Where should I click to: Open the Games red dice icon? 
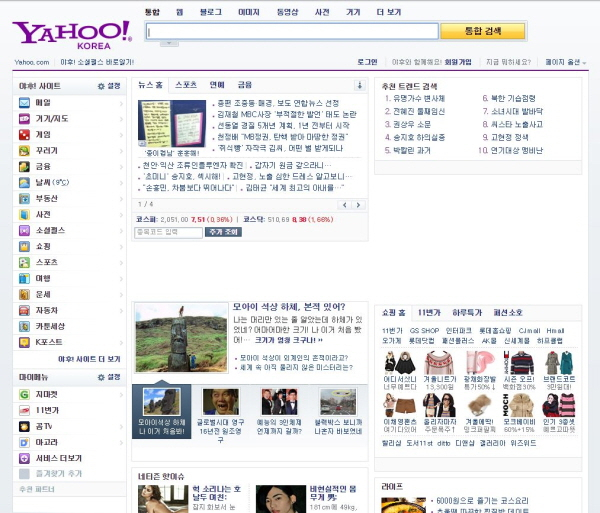coord(24,135)
